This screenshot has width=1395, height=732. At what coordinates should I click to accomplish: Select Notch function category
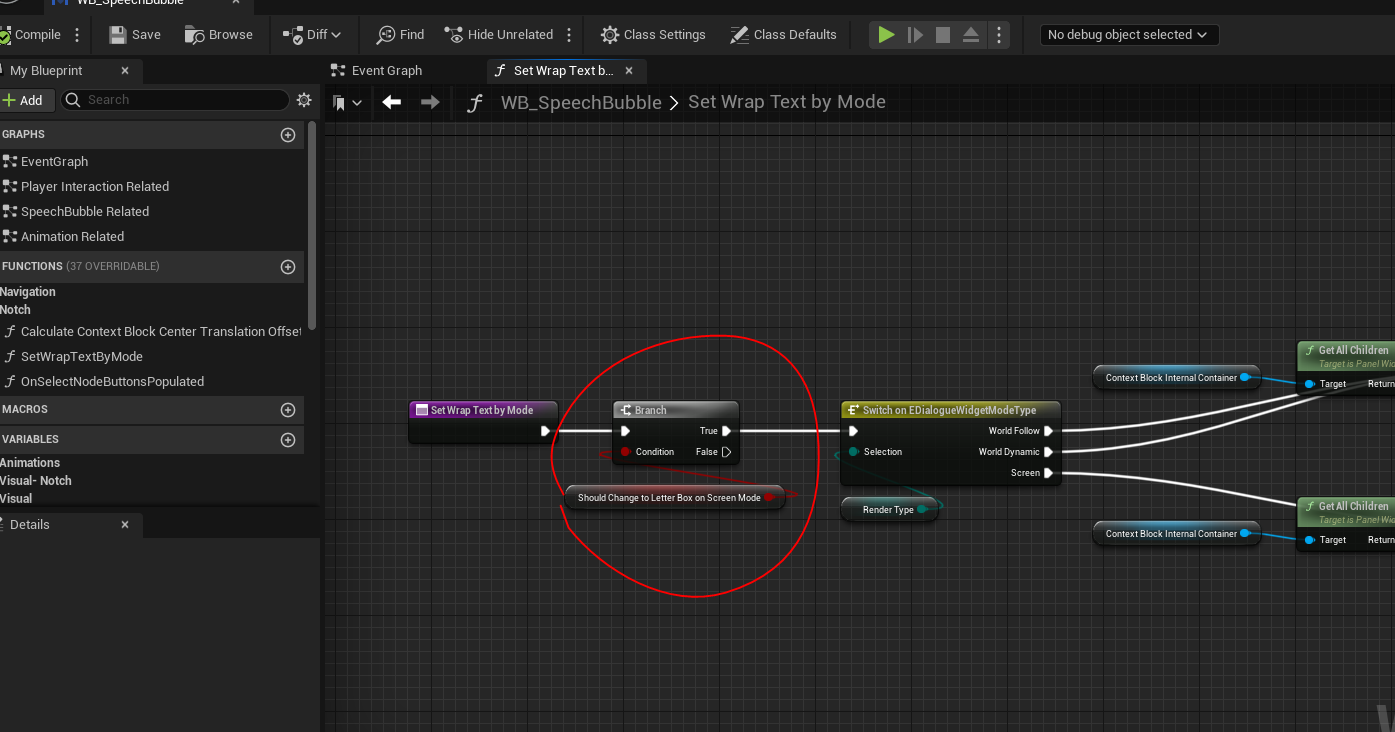coord(15,310)
